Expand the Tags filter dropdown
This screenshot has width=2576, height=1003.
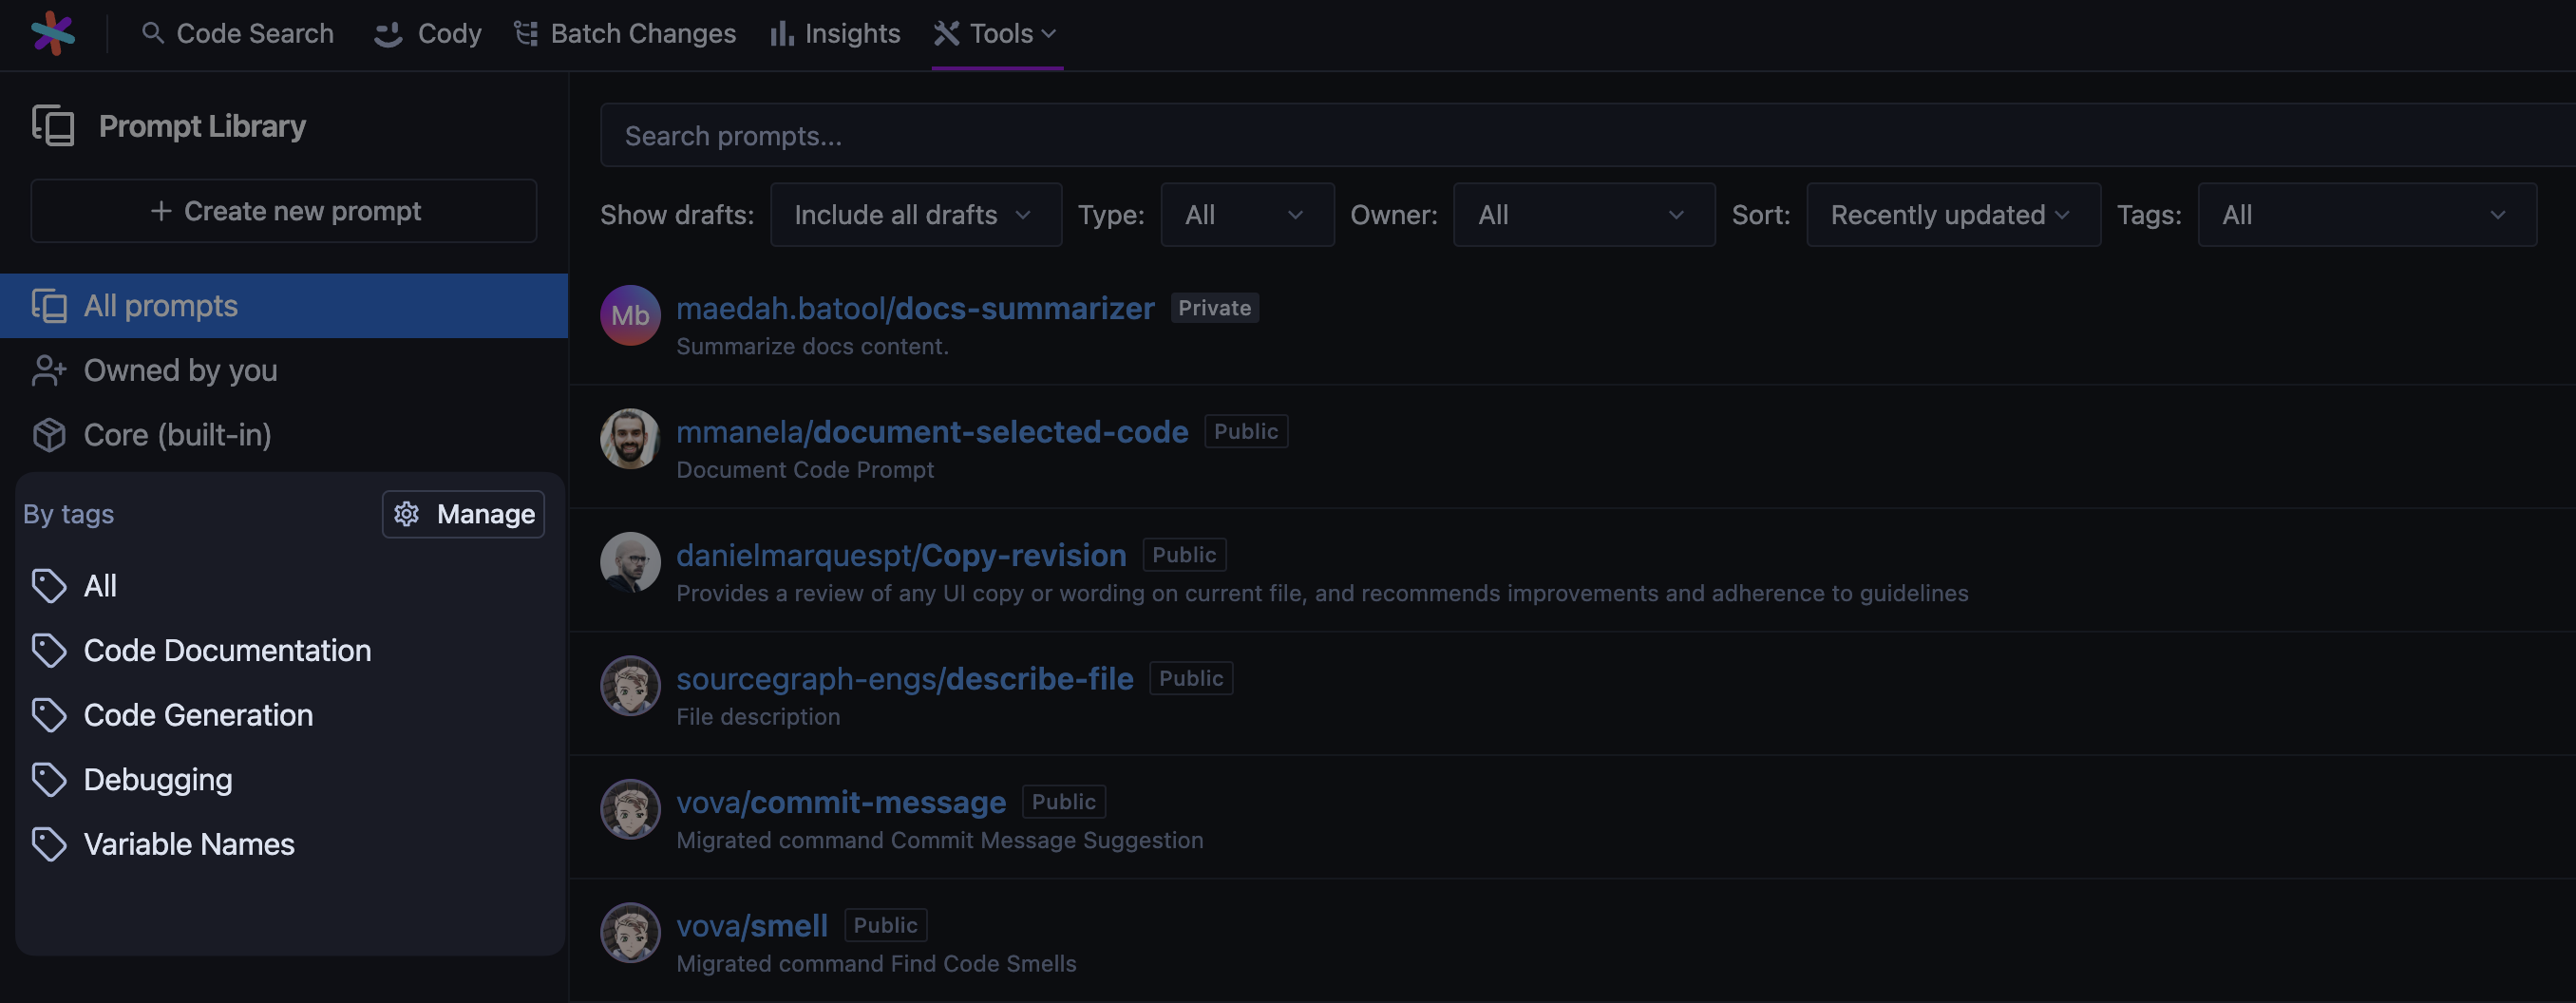point(2366,215)
